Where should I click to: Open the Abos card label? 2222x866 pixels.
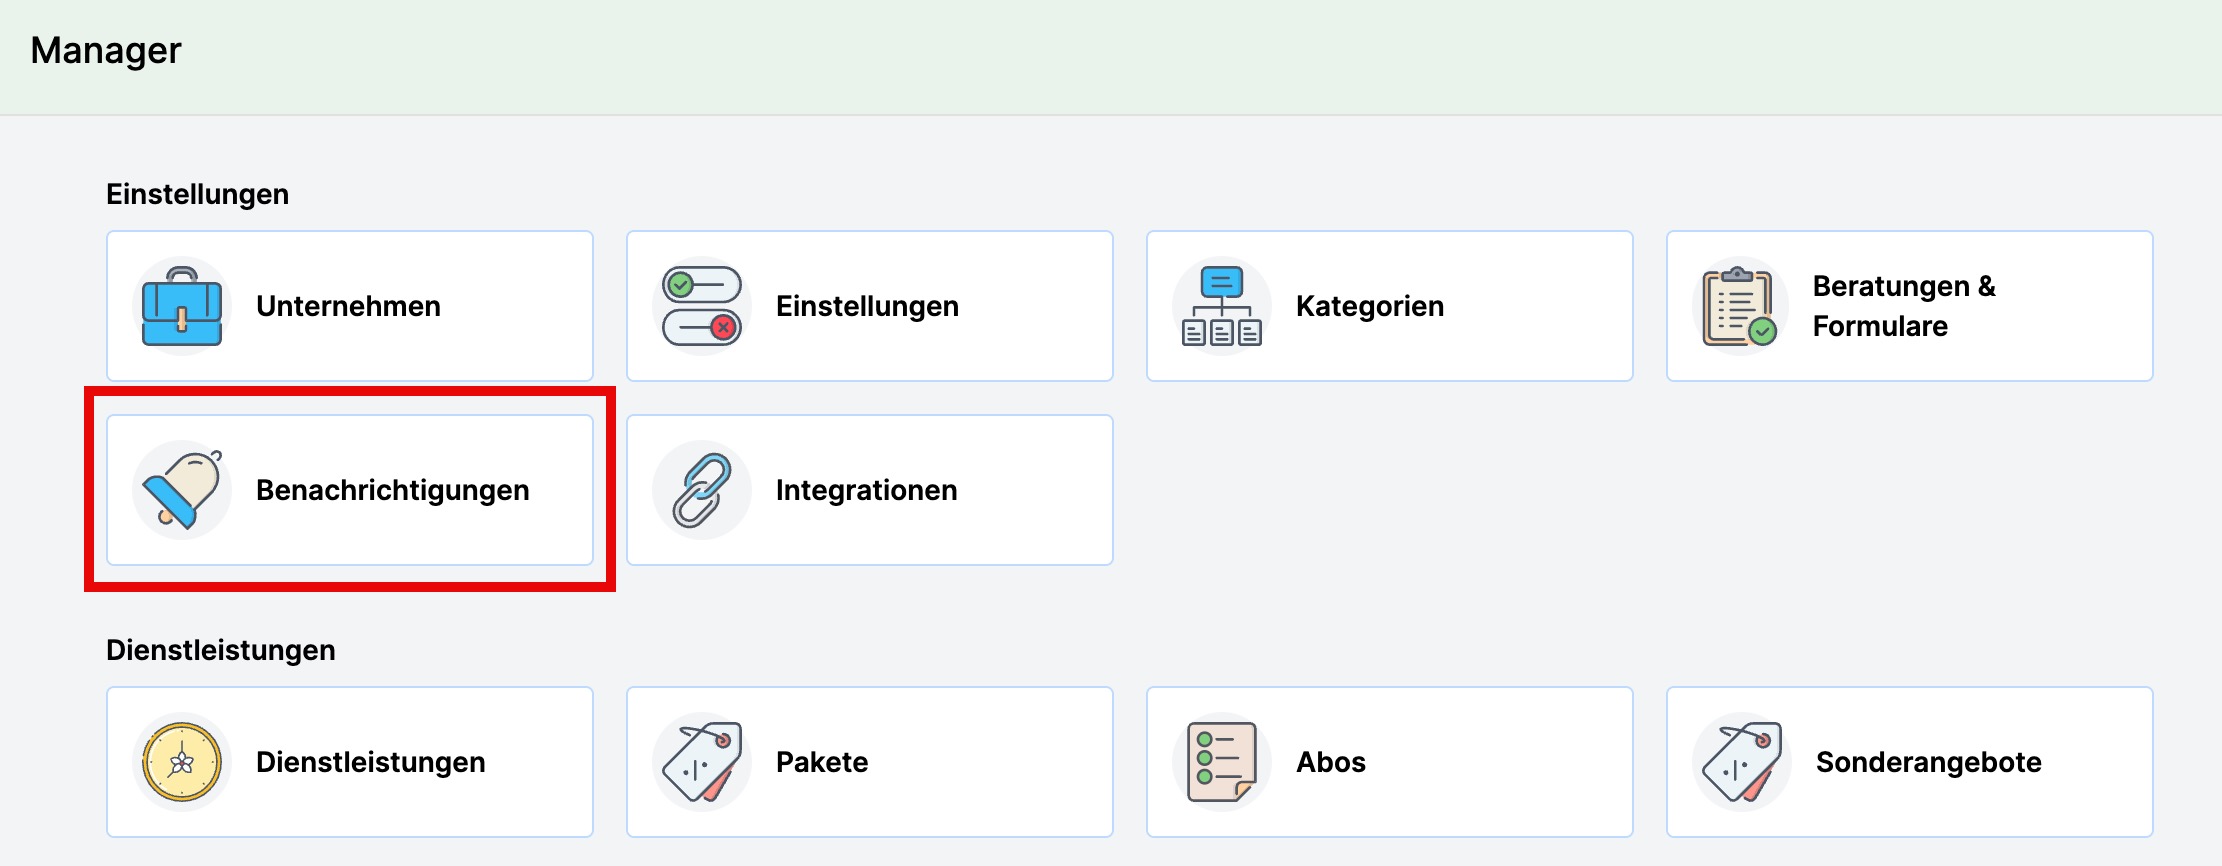(x=1331, y=762)
